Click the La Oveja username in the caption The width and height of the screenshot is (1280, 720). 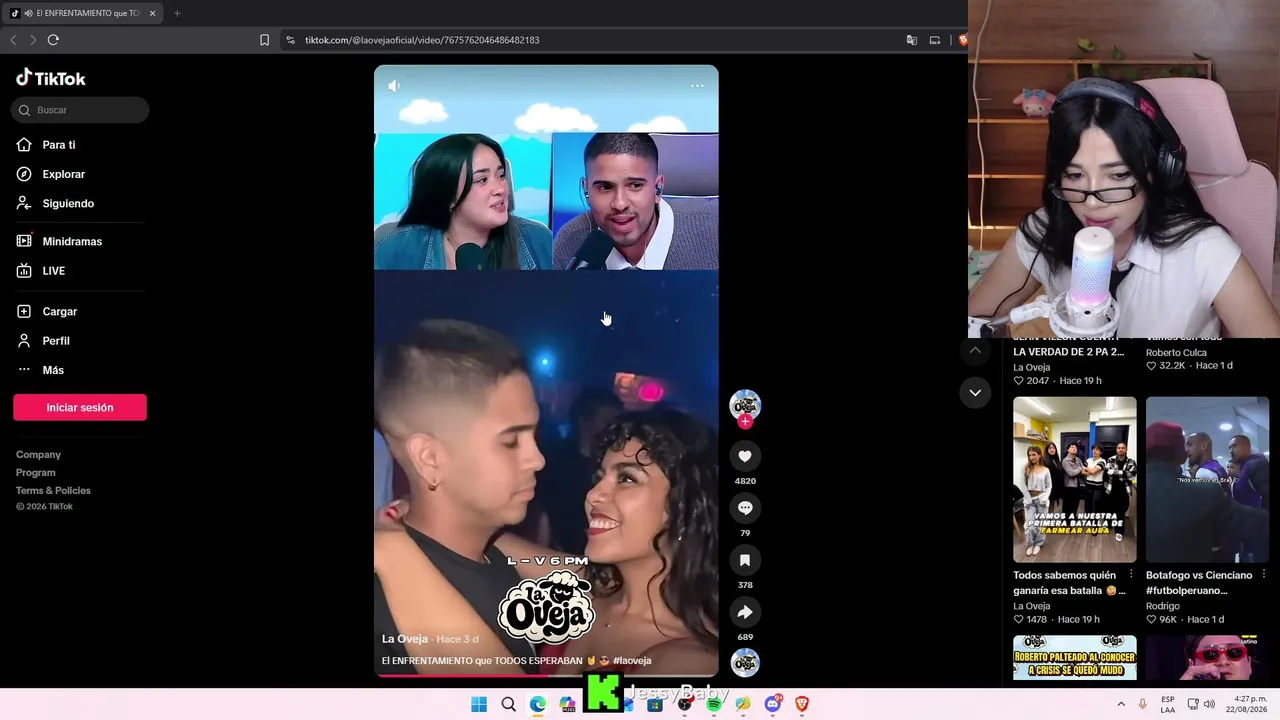405,639
